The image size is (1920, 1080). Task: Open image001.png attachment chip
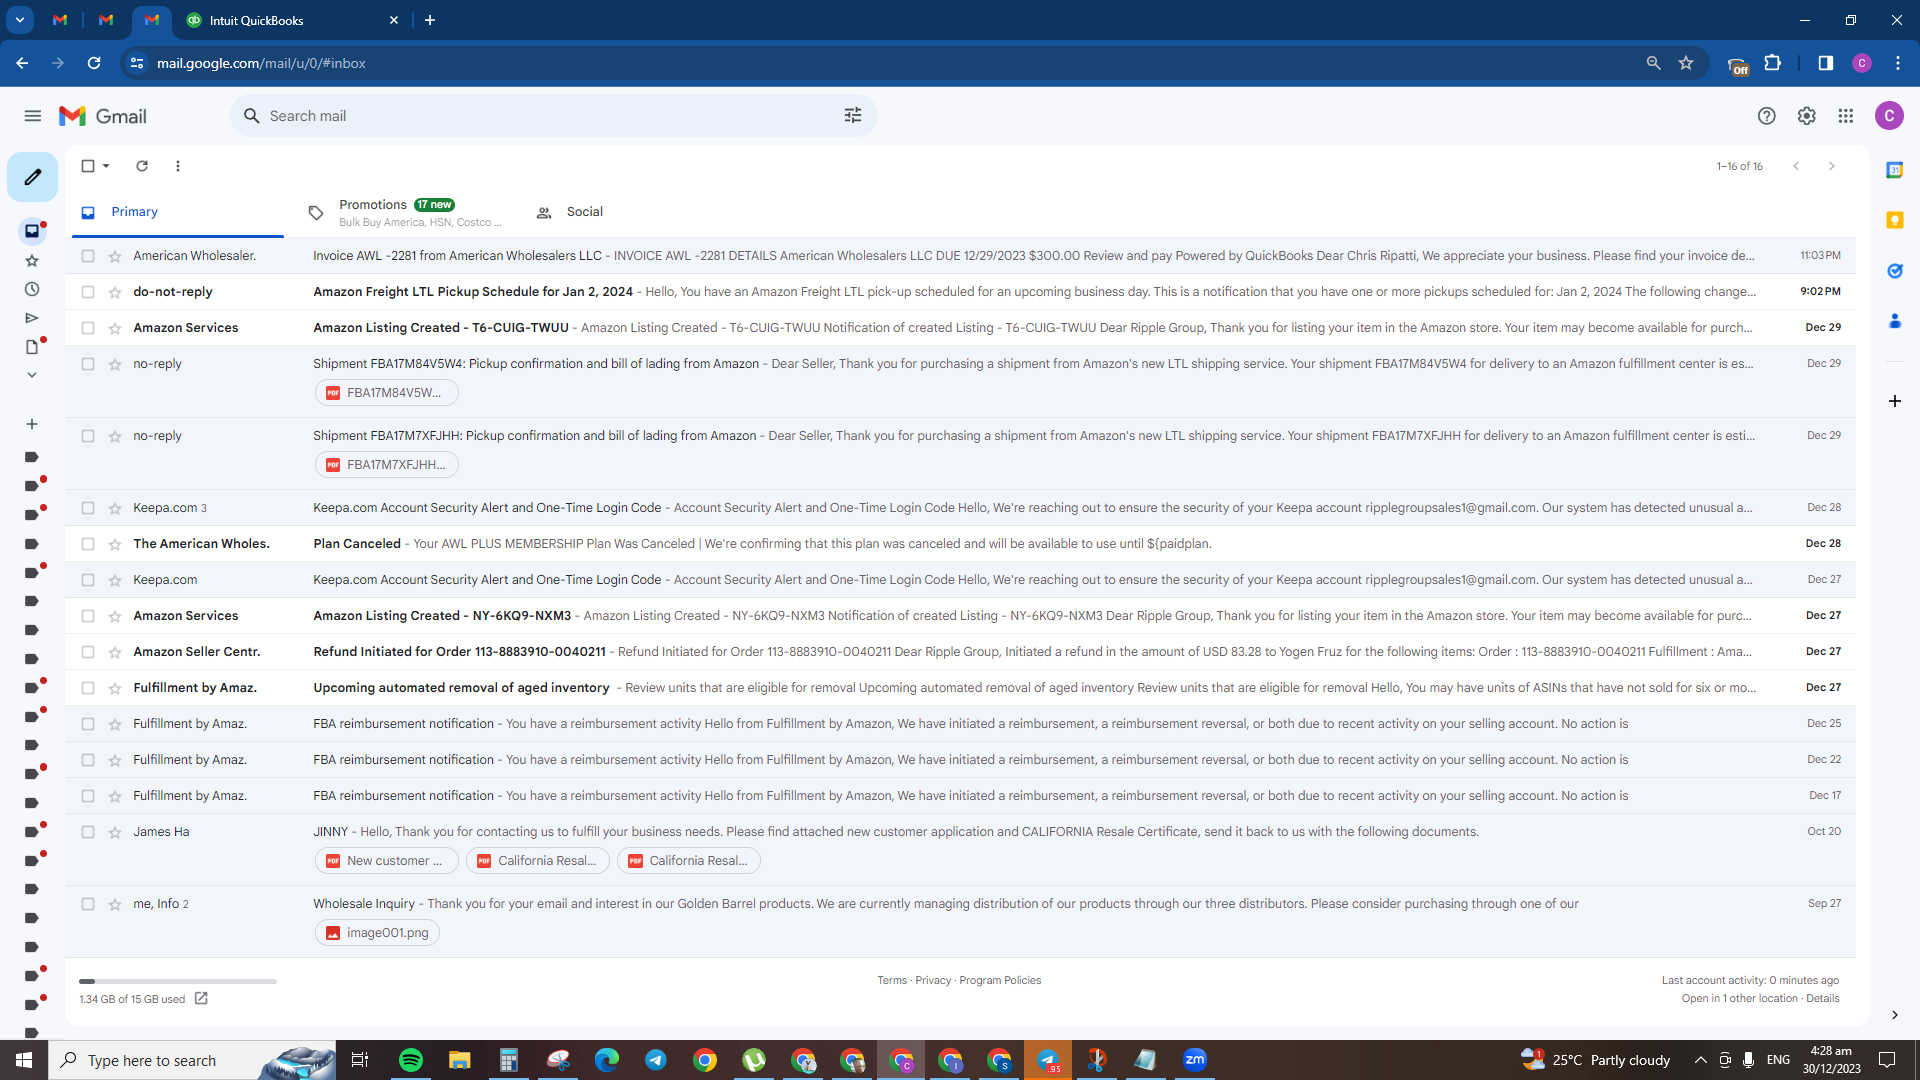(x=378, y=933)
